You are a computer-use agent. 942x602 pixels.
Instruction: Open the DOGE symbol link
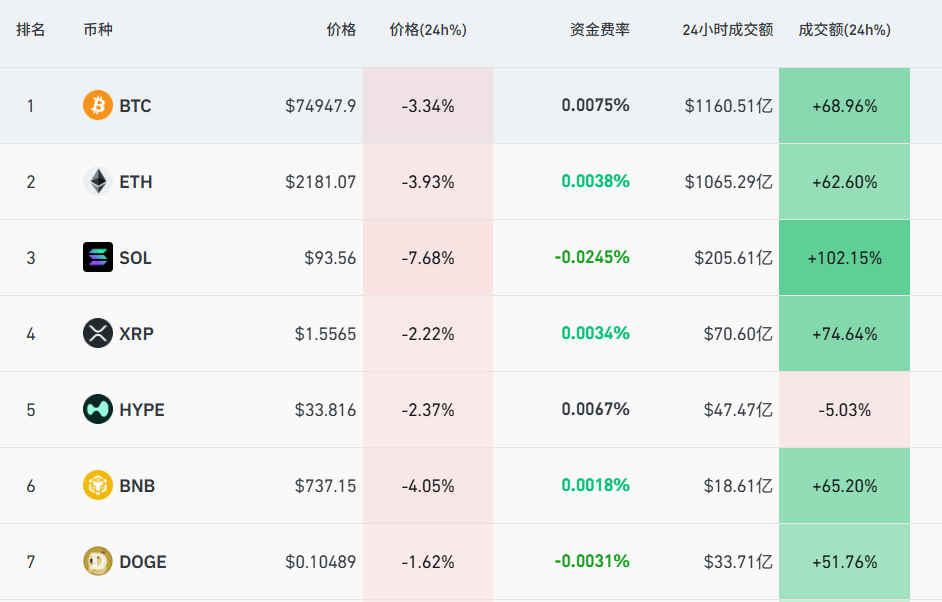[143, 562]
